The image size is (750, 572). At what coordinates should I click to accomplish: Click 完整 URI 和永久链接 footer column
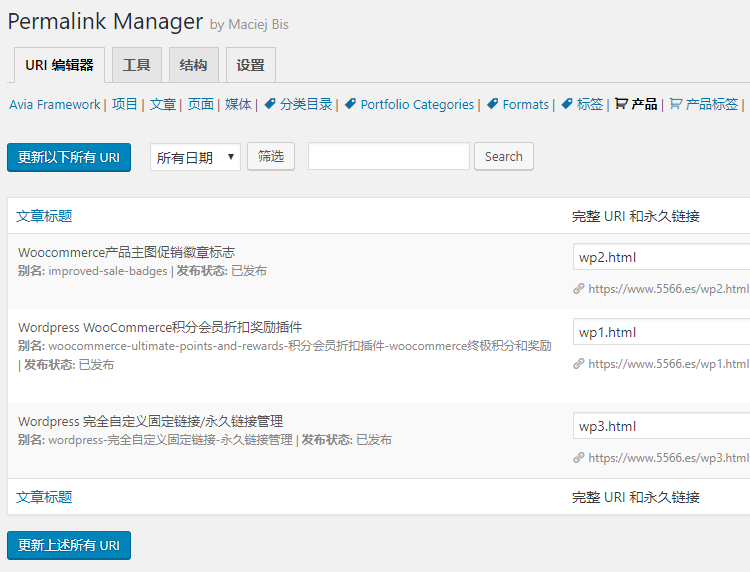click(x=636, y=497)
